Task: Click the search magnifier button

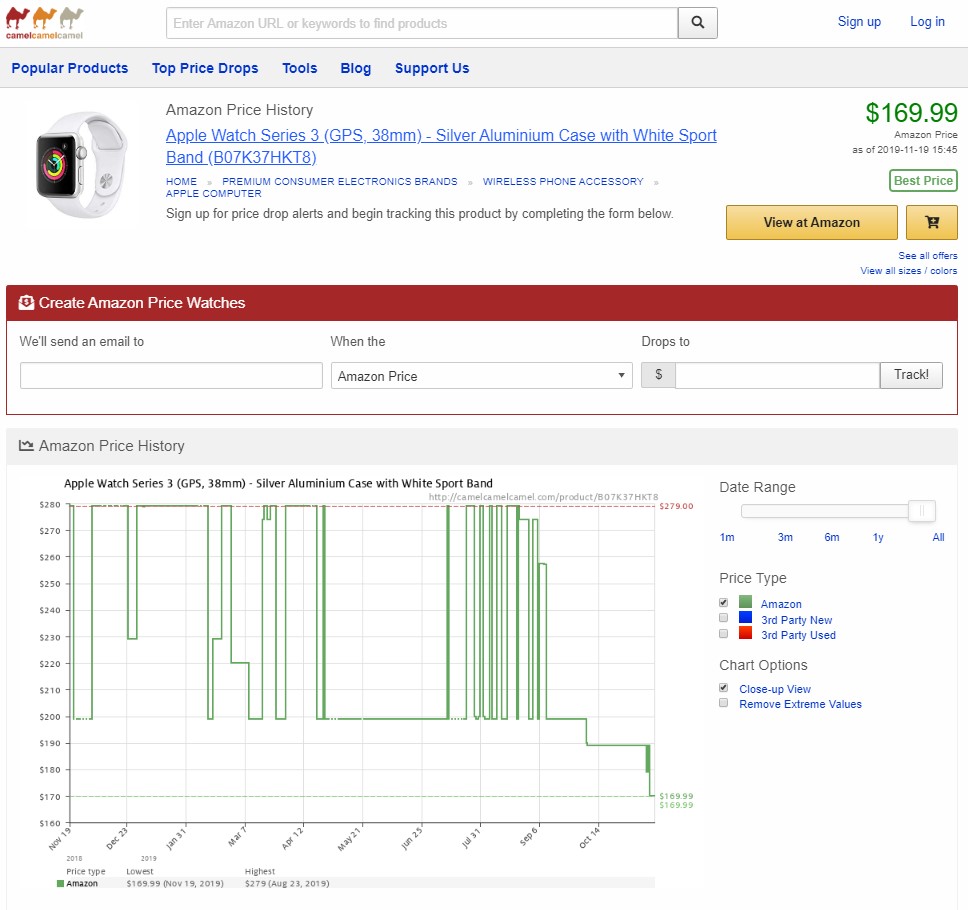Action: [698, 23]
